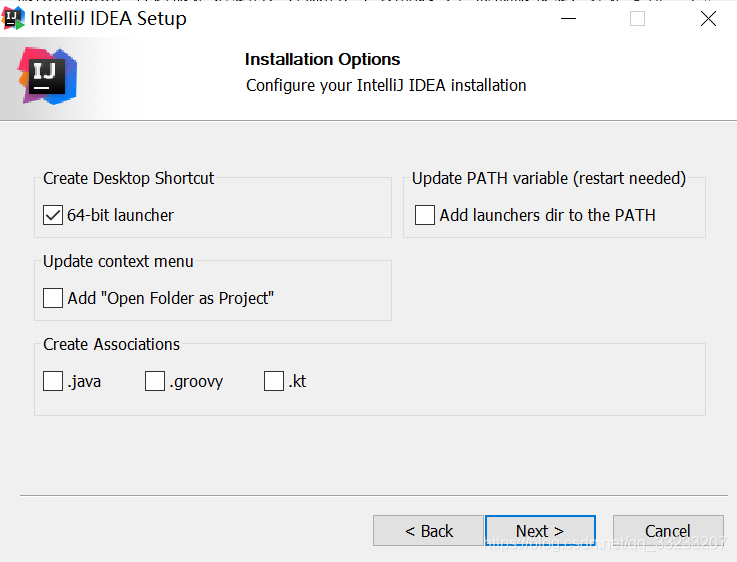Close the IntelliJ IDEA Setup window
Viewport: 737px width, 562px height.
click(708, 19)
